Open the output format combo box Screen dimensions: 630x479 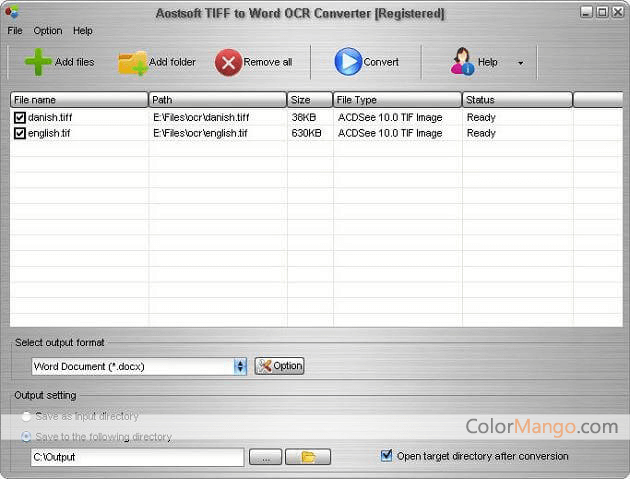point(139,366)
